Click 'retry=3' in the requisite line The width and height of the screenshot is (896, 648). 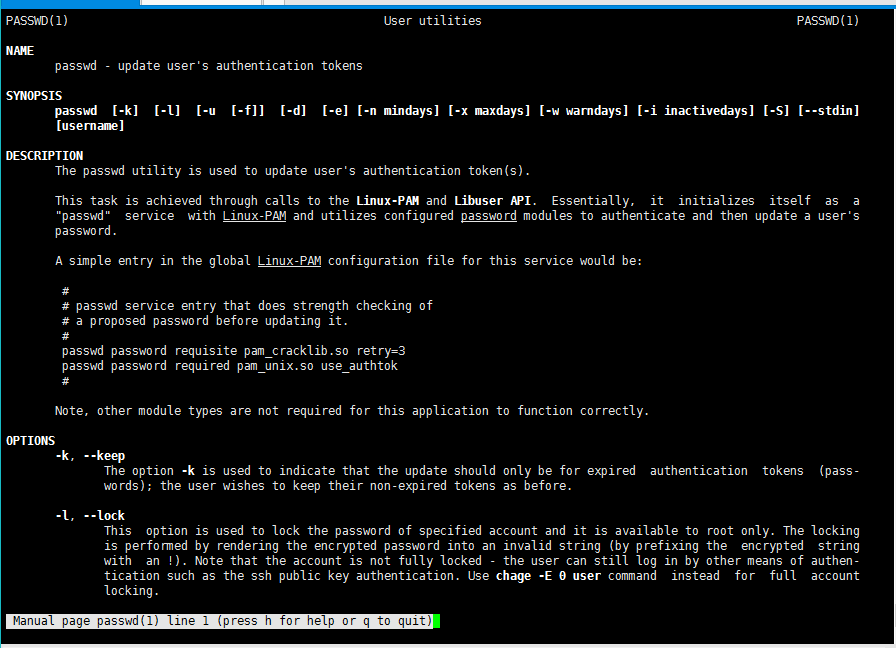click(381, 351)
